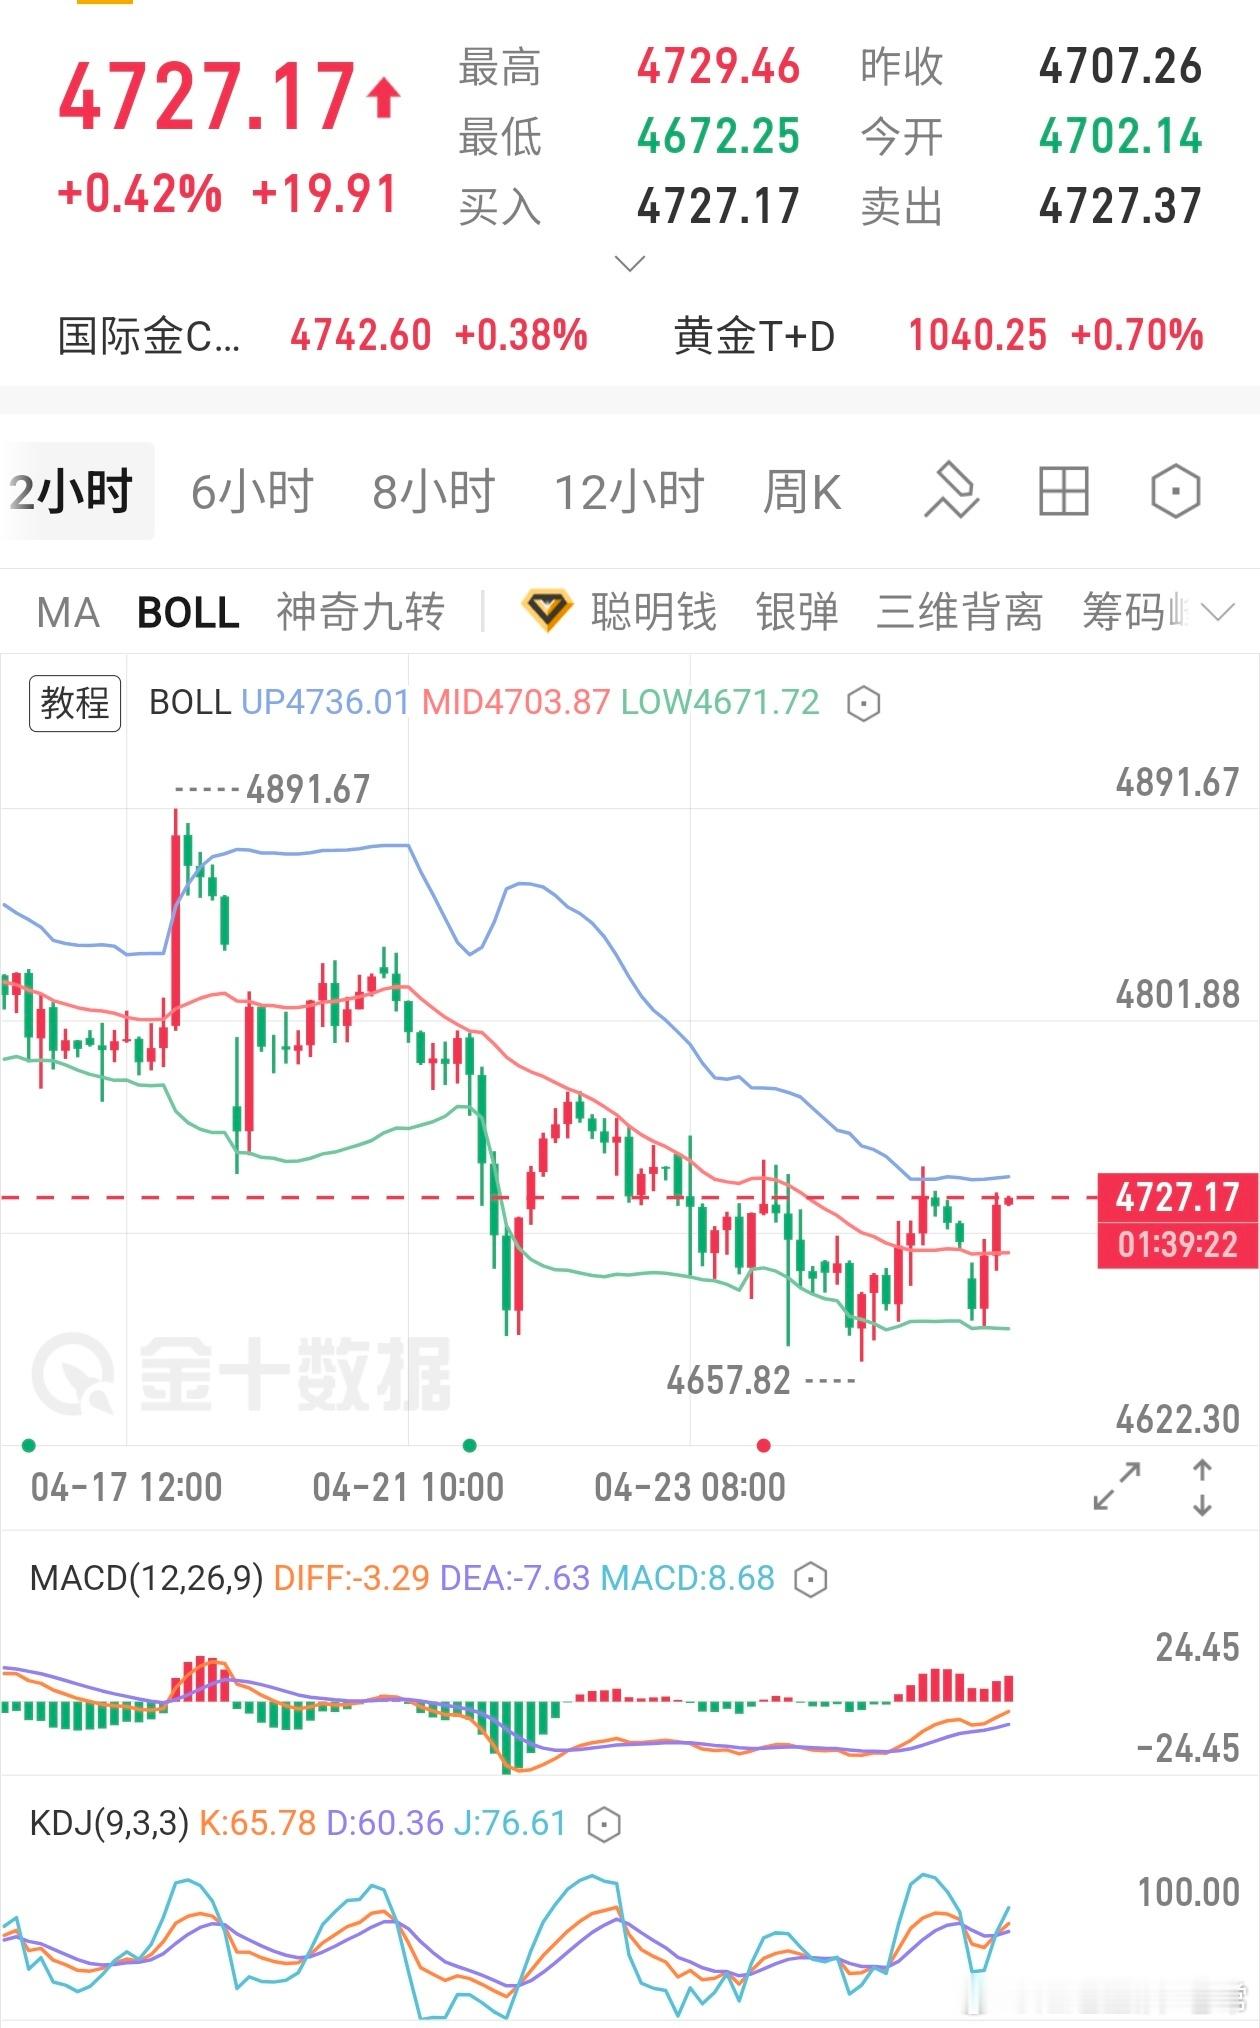
Task: Open the 教程 tutorial button
Action: coord(75,701)
